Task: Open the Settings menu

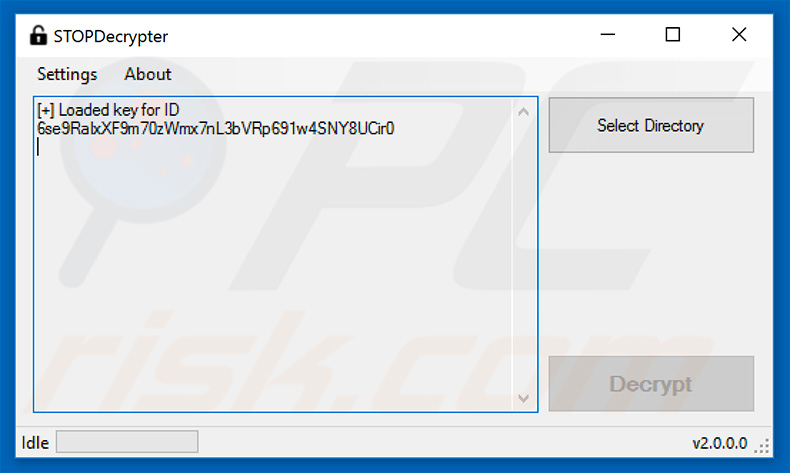Action: 67,75
